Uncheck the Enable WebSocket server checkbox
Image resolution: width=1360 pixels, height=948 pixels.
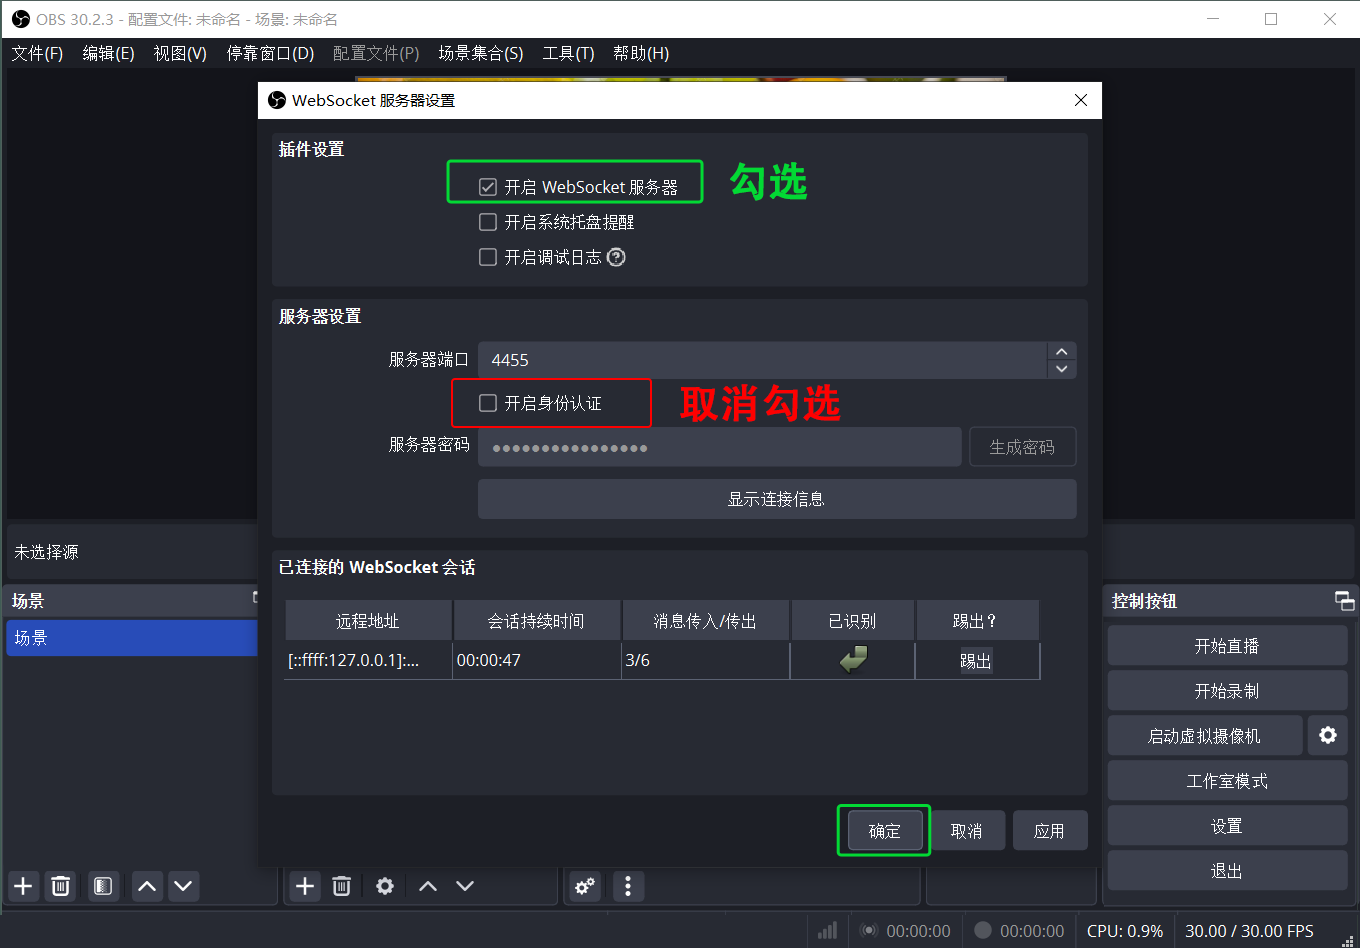coord(488,187)
